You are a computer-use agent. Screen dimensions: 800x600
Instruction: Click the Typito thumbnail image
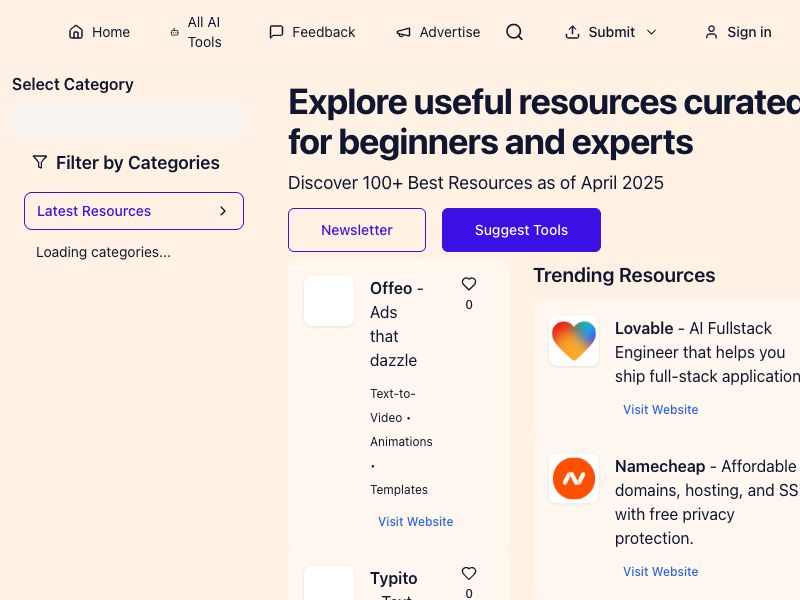(x=329, y=583)
